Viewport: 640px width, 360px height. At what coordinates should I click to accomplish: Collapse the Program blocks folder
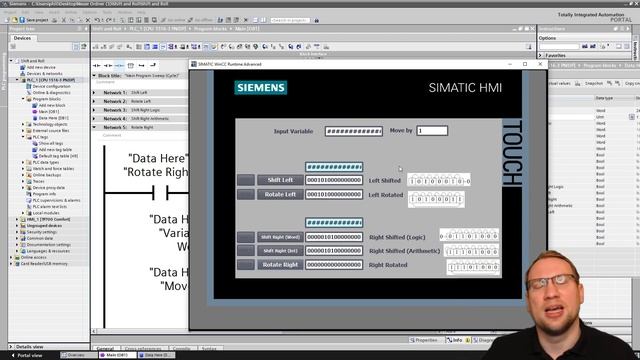coord(23,99)
